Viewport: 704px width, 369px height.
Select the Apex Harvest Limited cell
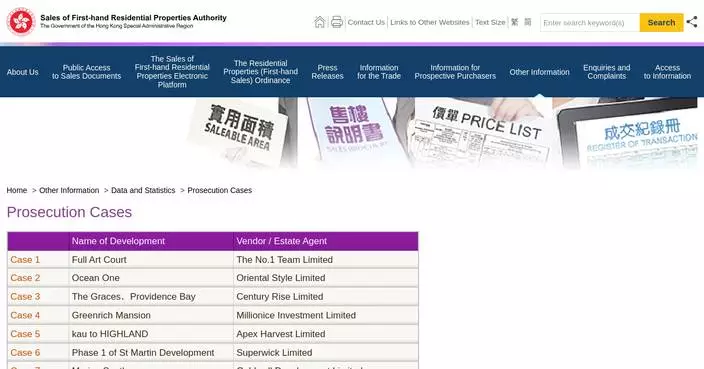(326, 334)
